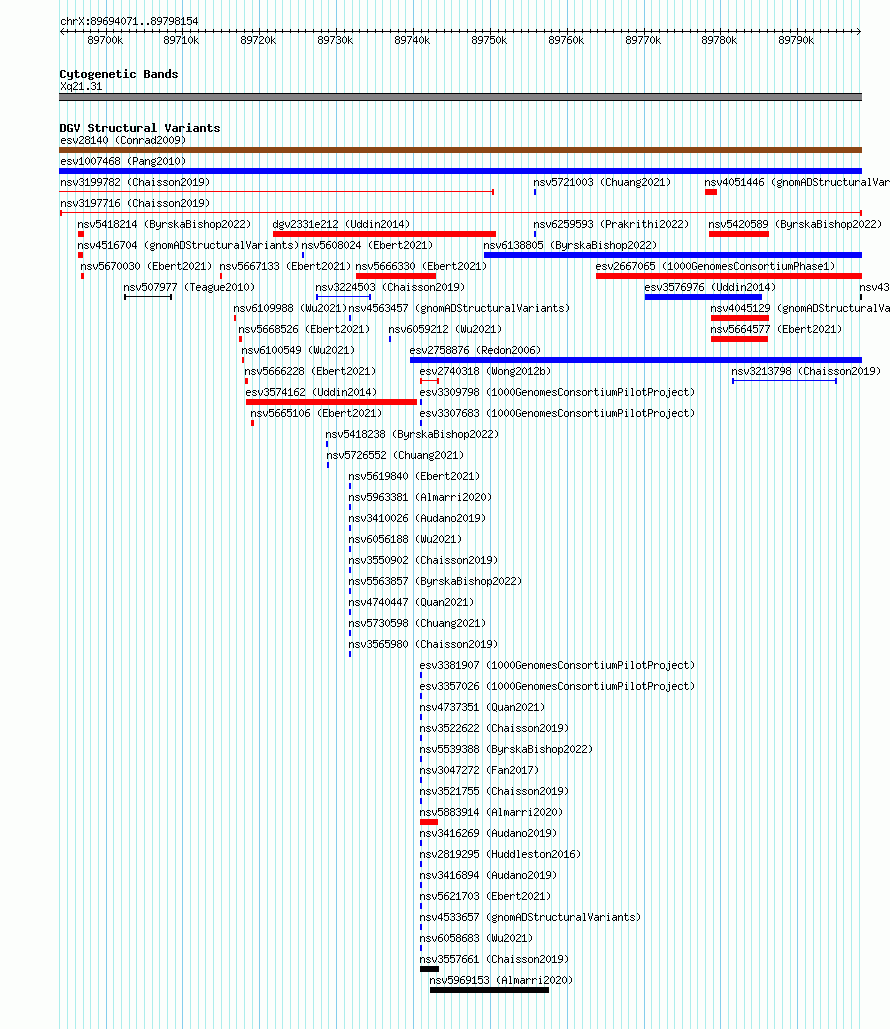Click nsv4045129 gnomAD variant label
Viewport: 890px width, 1029px height.
click(x=799, y=308)
